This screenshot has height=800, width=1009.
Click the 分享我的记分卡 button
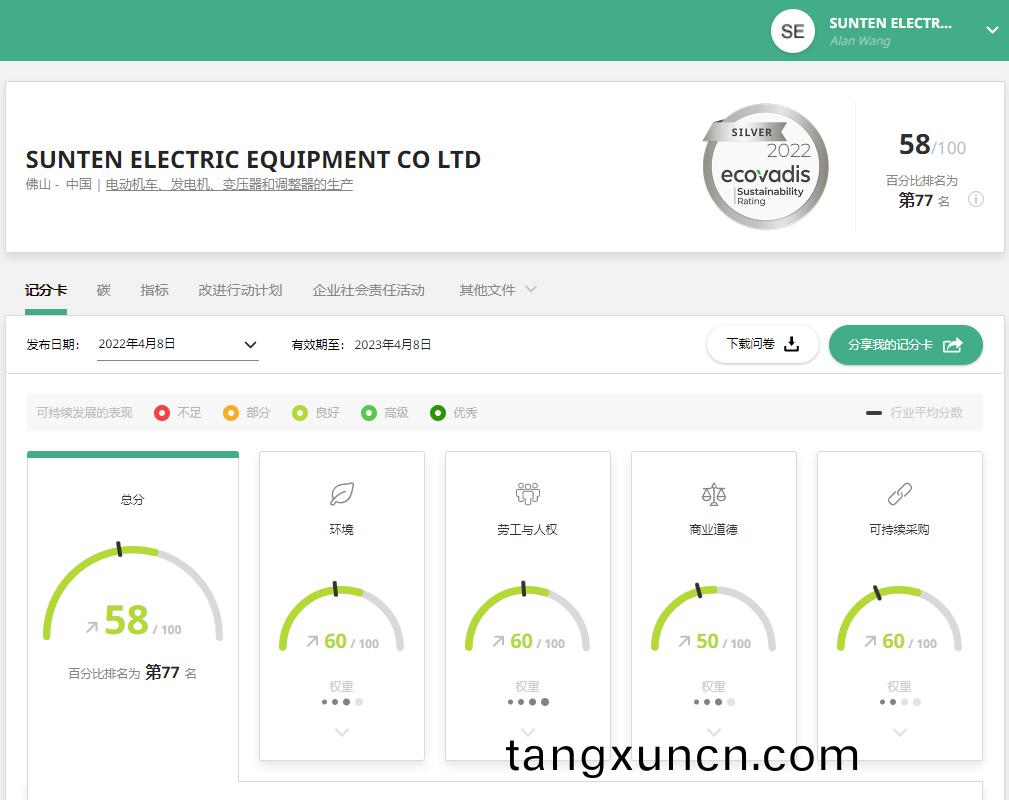905,345
